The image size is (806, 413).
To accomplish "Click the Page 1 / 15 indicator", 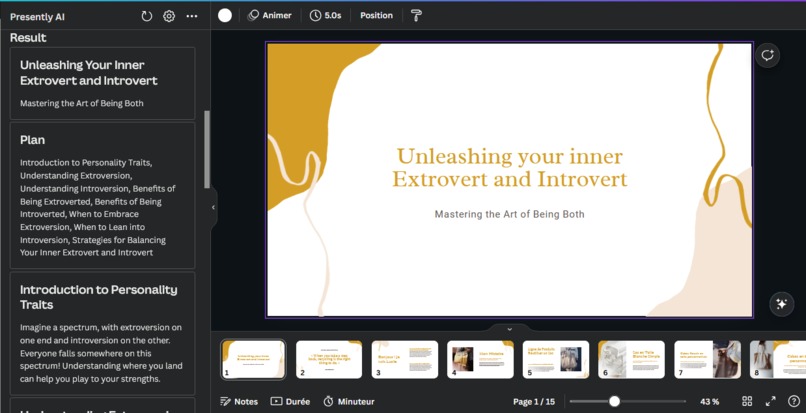I will click(534, 402).
